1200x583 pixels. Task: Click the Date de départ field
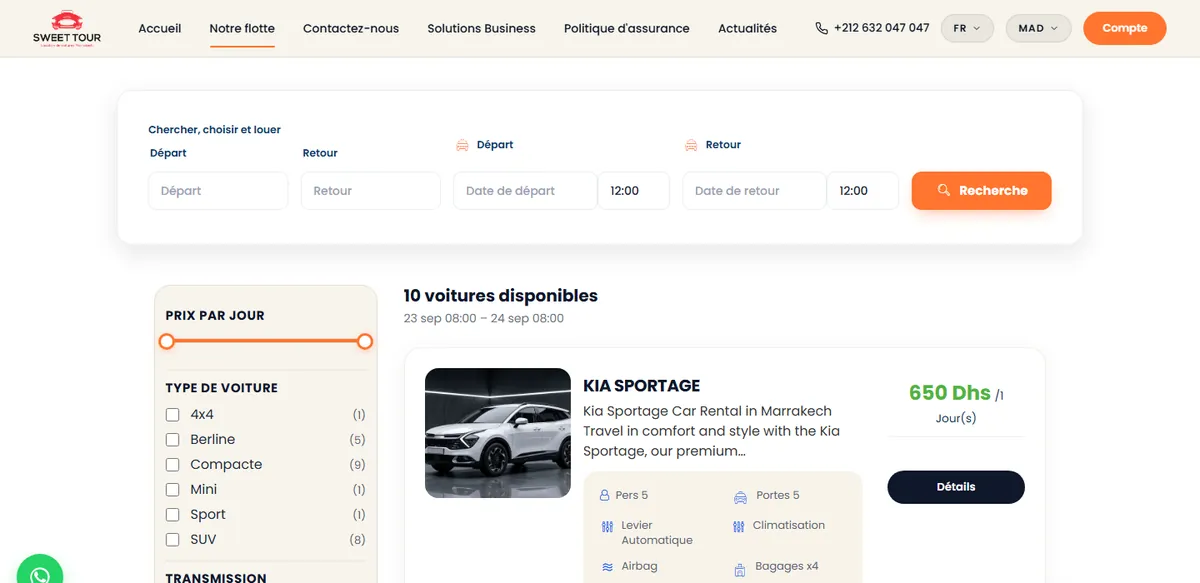pyautogui.click(x=525, y=191)
